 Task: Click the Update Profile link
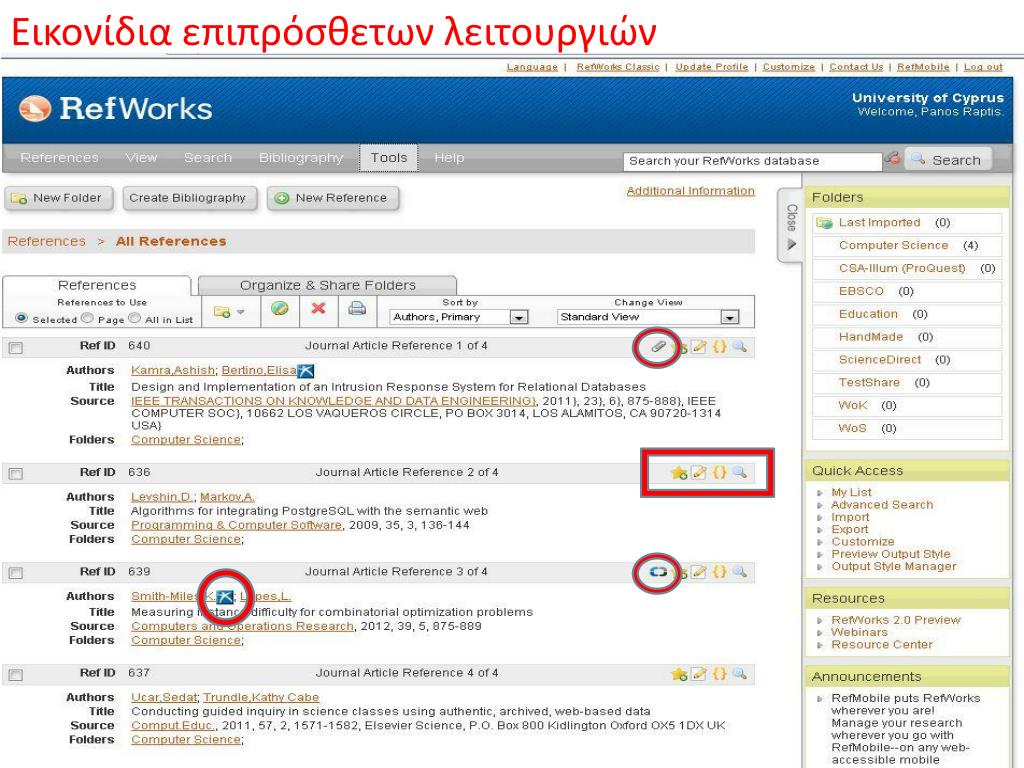pos(712,67)
